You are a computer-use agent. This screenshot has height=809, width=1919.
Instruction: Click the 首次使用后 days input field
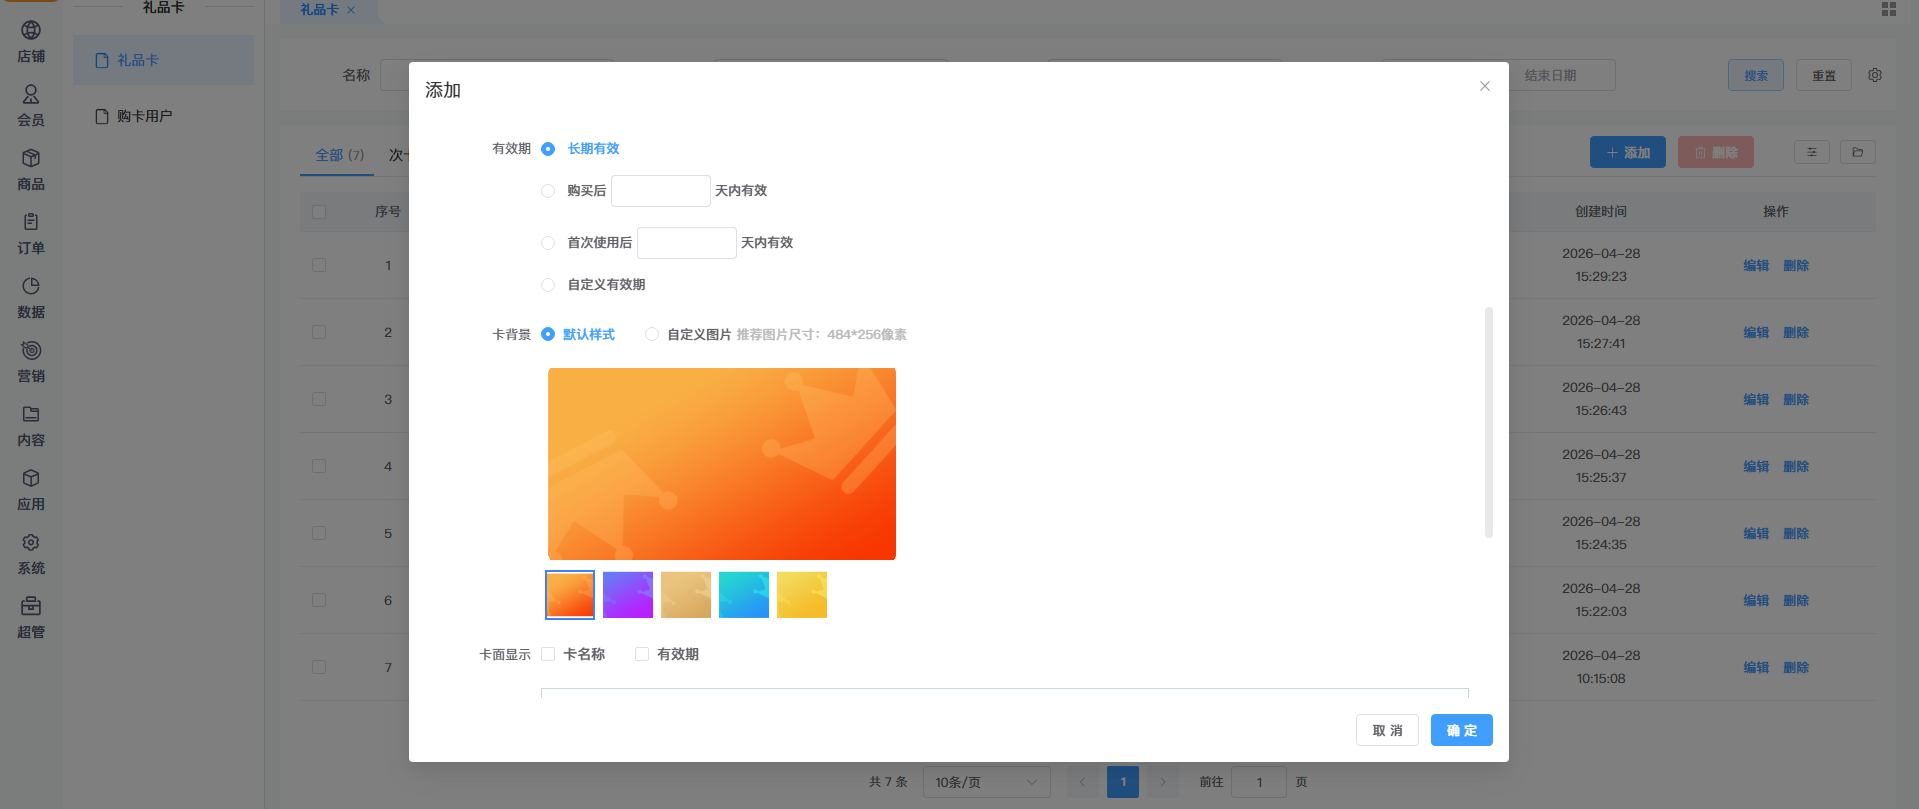687,243
